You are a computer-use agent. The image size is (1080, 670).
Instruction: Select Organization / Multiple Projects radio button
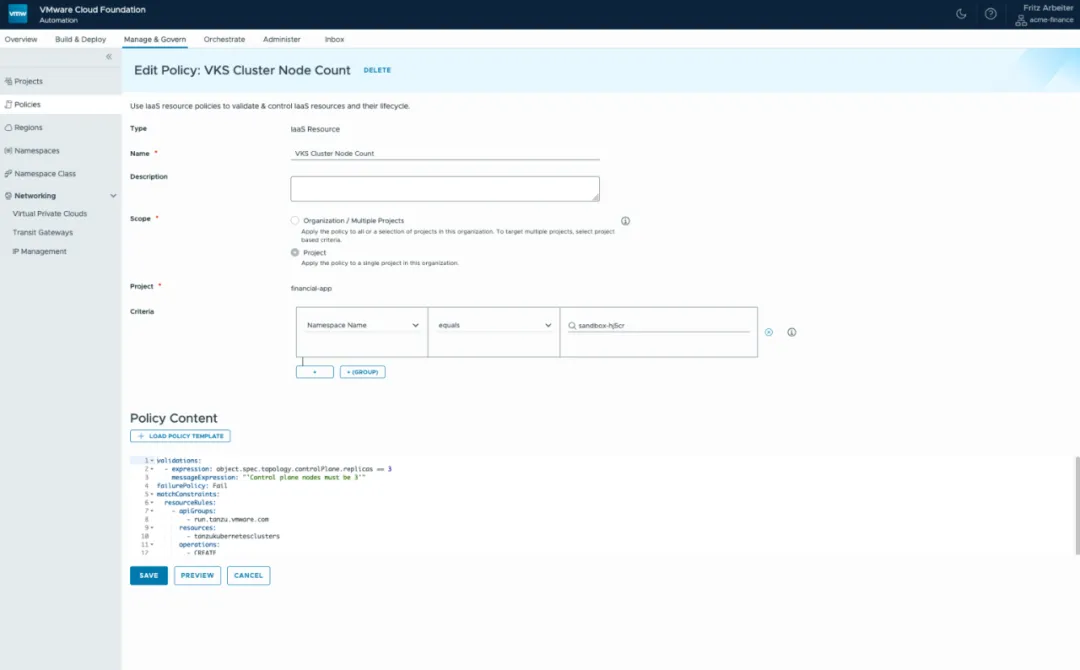click(295, 220)
